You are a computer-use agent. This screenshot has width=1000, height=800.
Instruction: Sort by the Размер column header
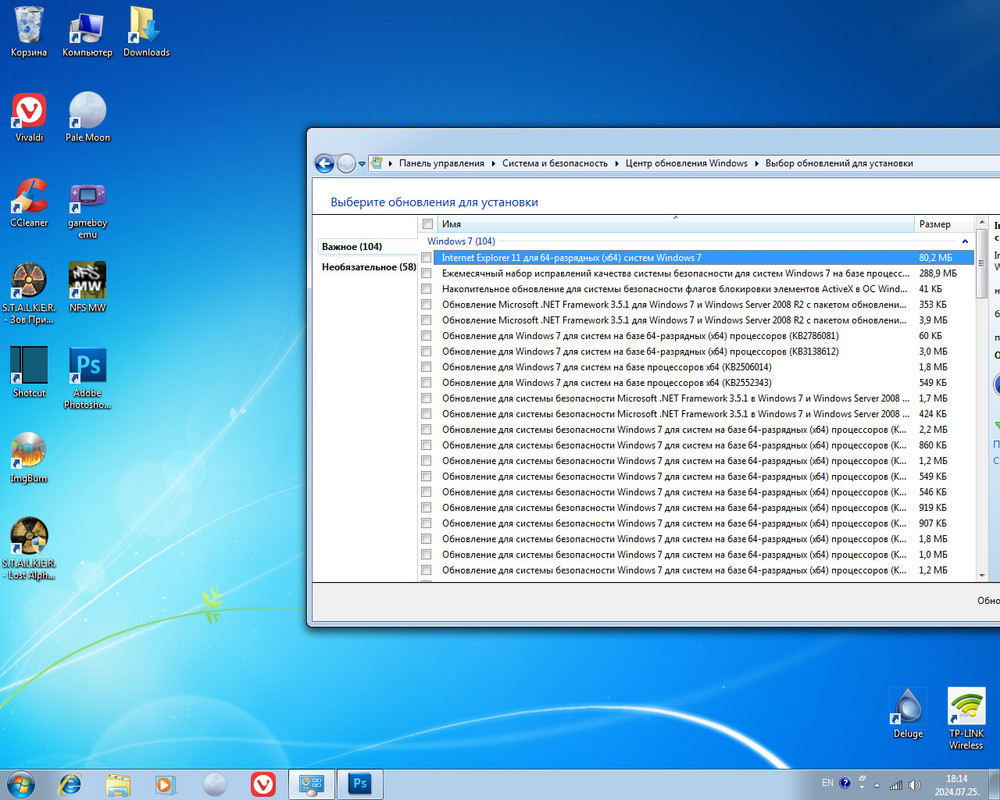(x=944, y=224)
